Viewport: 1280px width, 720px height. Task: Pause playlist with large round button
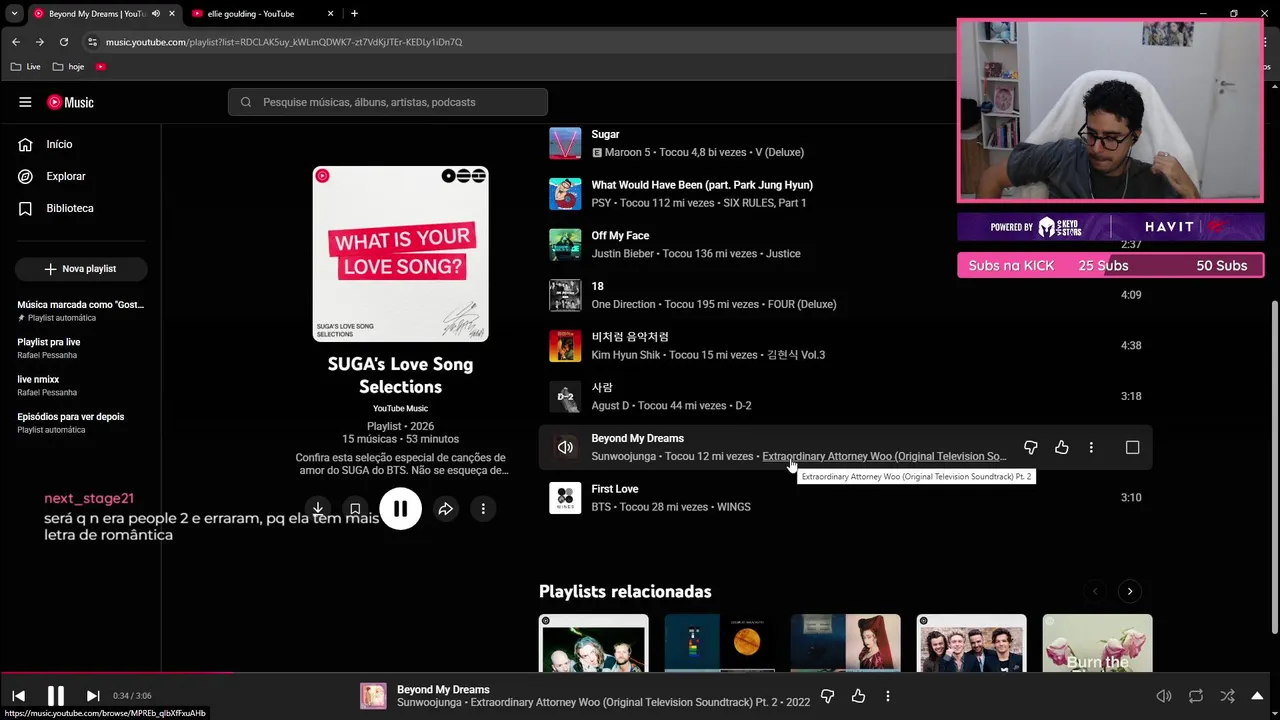400,508
